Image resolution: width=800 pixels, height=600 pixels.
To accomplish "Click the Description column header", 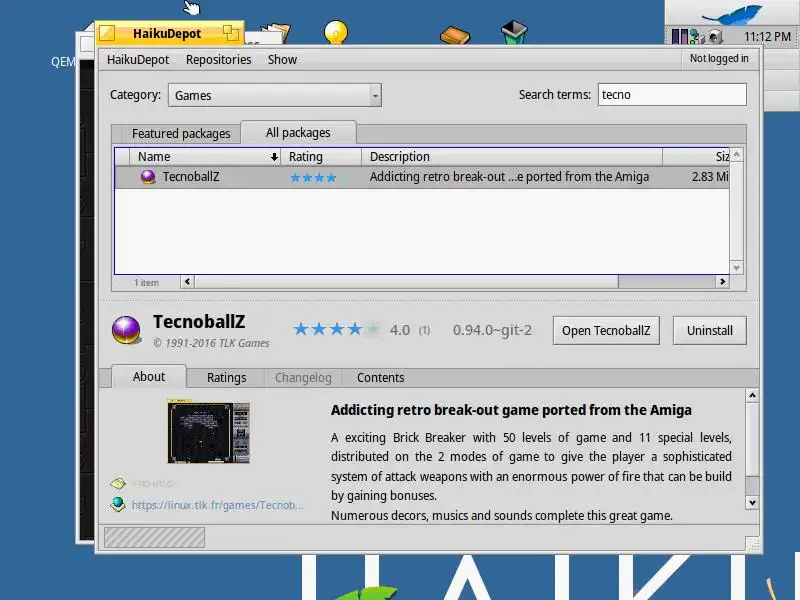I will click(512, 157).
